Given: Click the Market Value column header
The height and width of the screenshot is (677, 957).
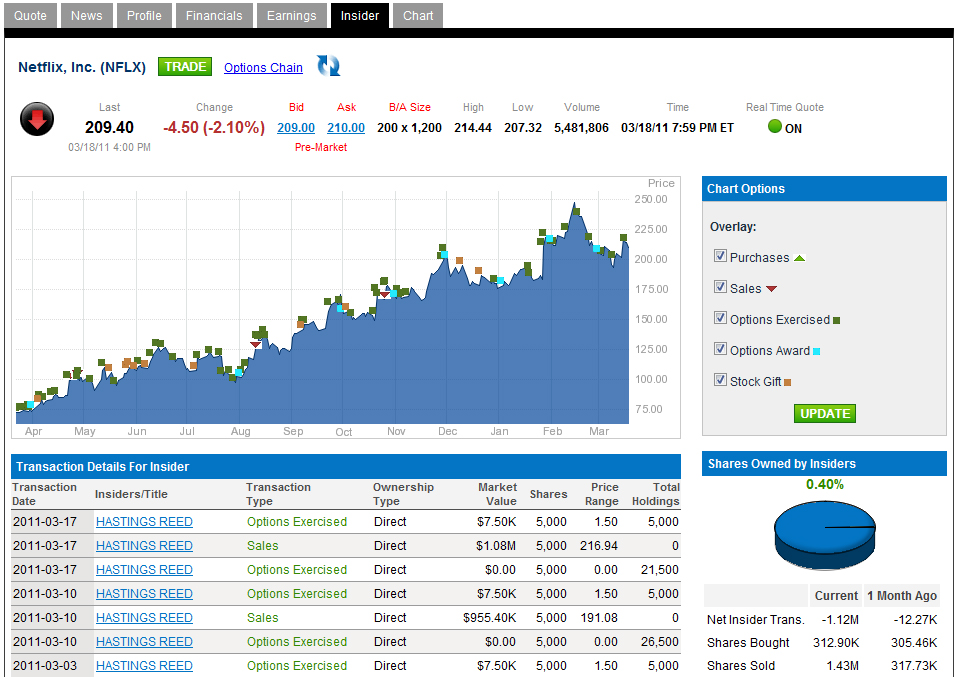Looking at the screenshot, I should click(x=497, y=494).
